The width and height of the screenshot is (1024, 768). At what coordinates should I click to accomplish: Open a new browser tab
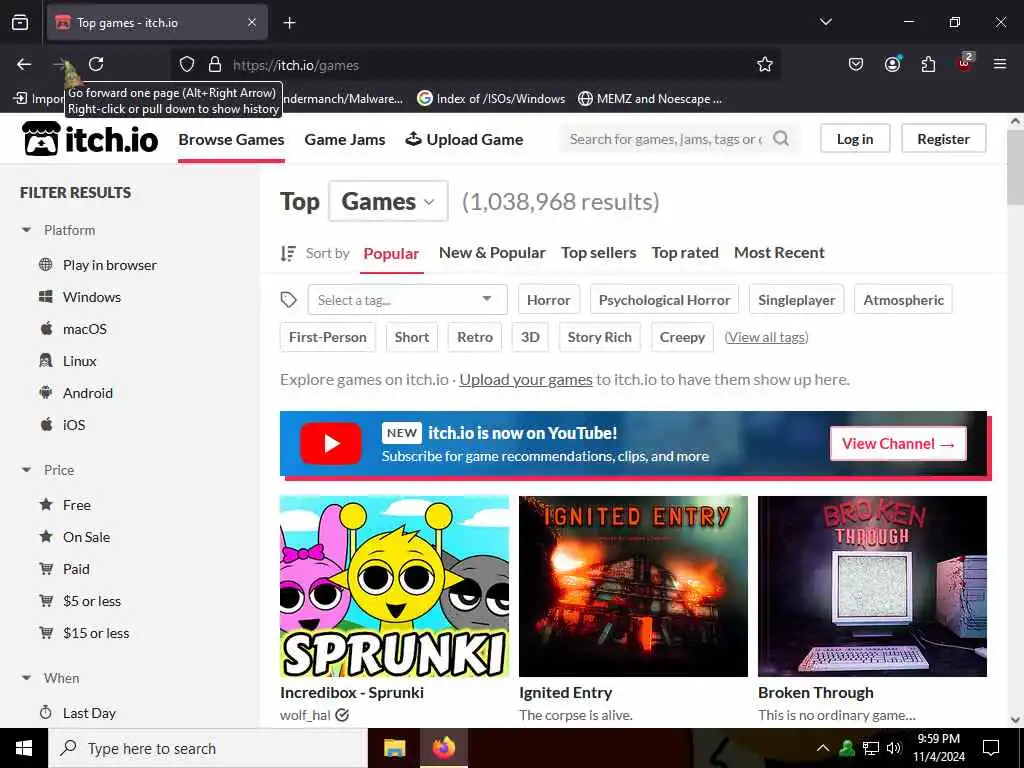tap(289, 23)
